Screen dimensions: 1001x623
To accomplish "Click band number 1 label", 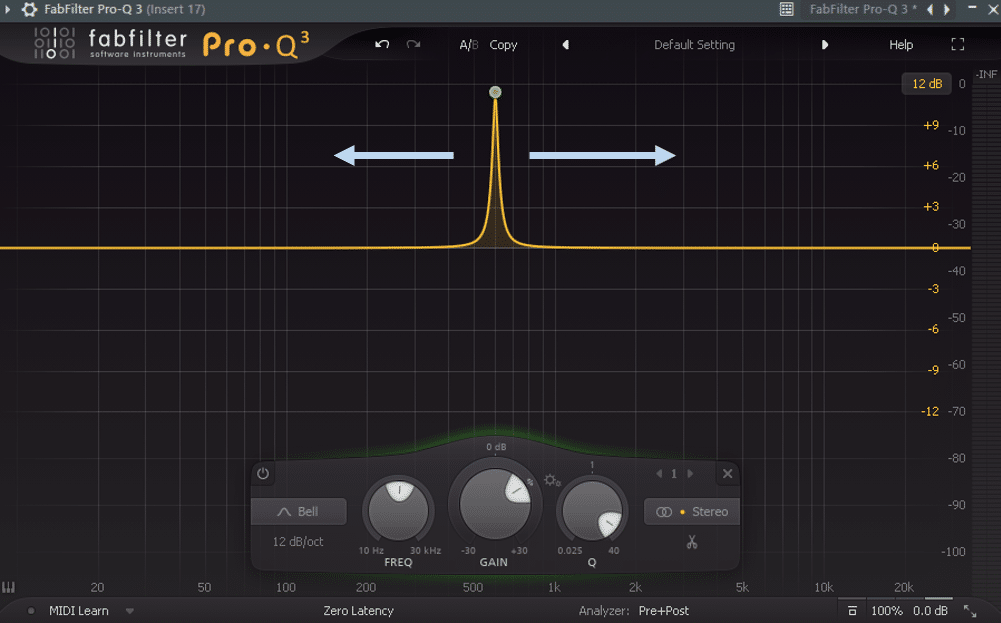I will (x=674, y=474).
